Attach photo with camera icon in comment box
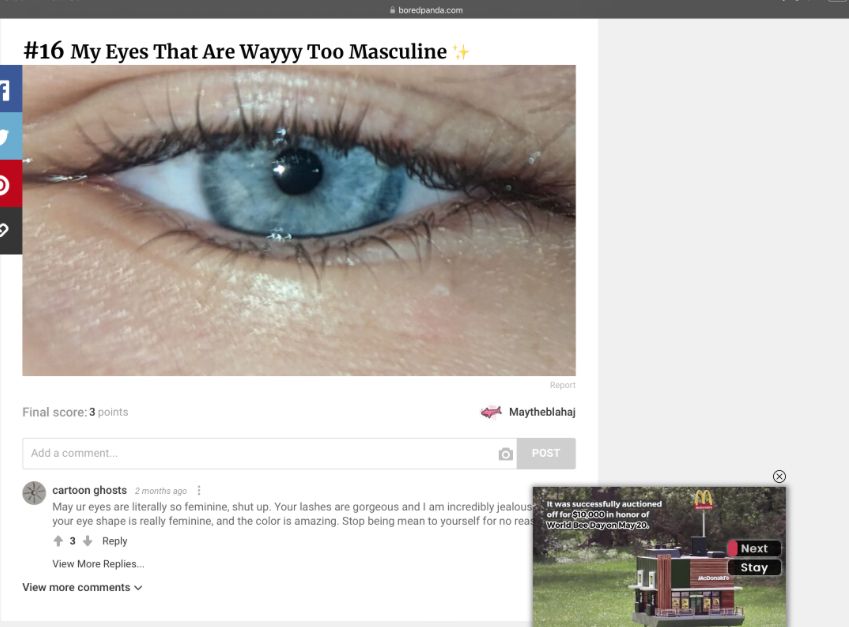The width and height of the screenshot is (849, 627). tap(505, 454)
